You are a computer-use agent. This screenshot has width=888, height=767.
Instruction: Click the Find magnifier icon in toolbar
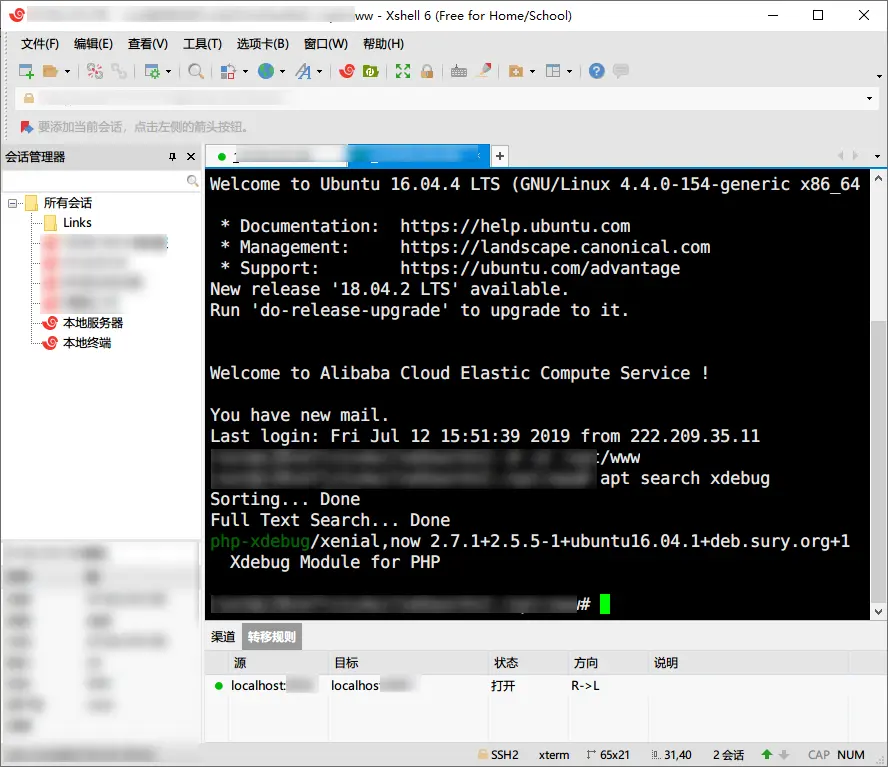click(196, 71)
